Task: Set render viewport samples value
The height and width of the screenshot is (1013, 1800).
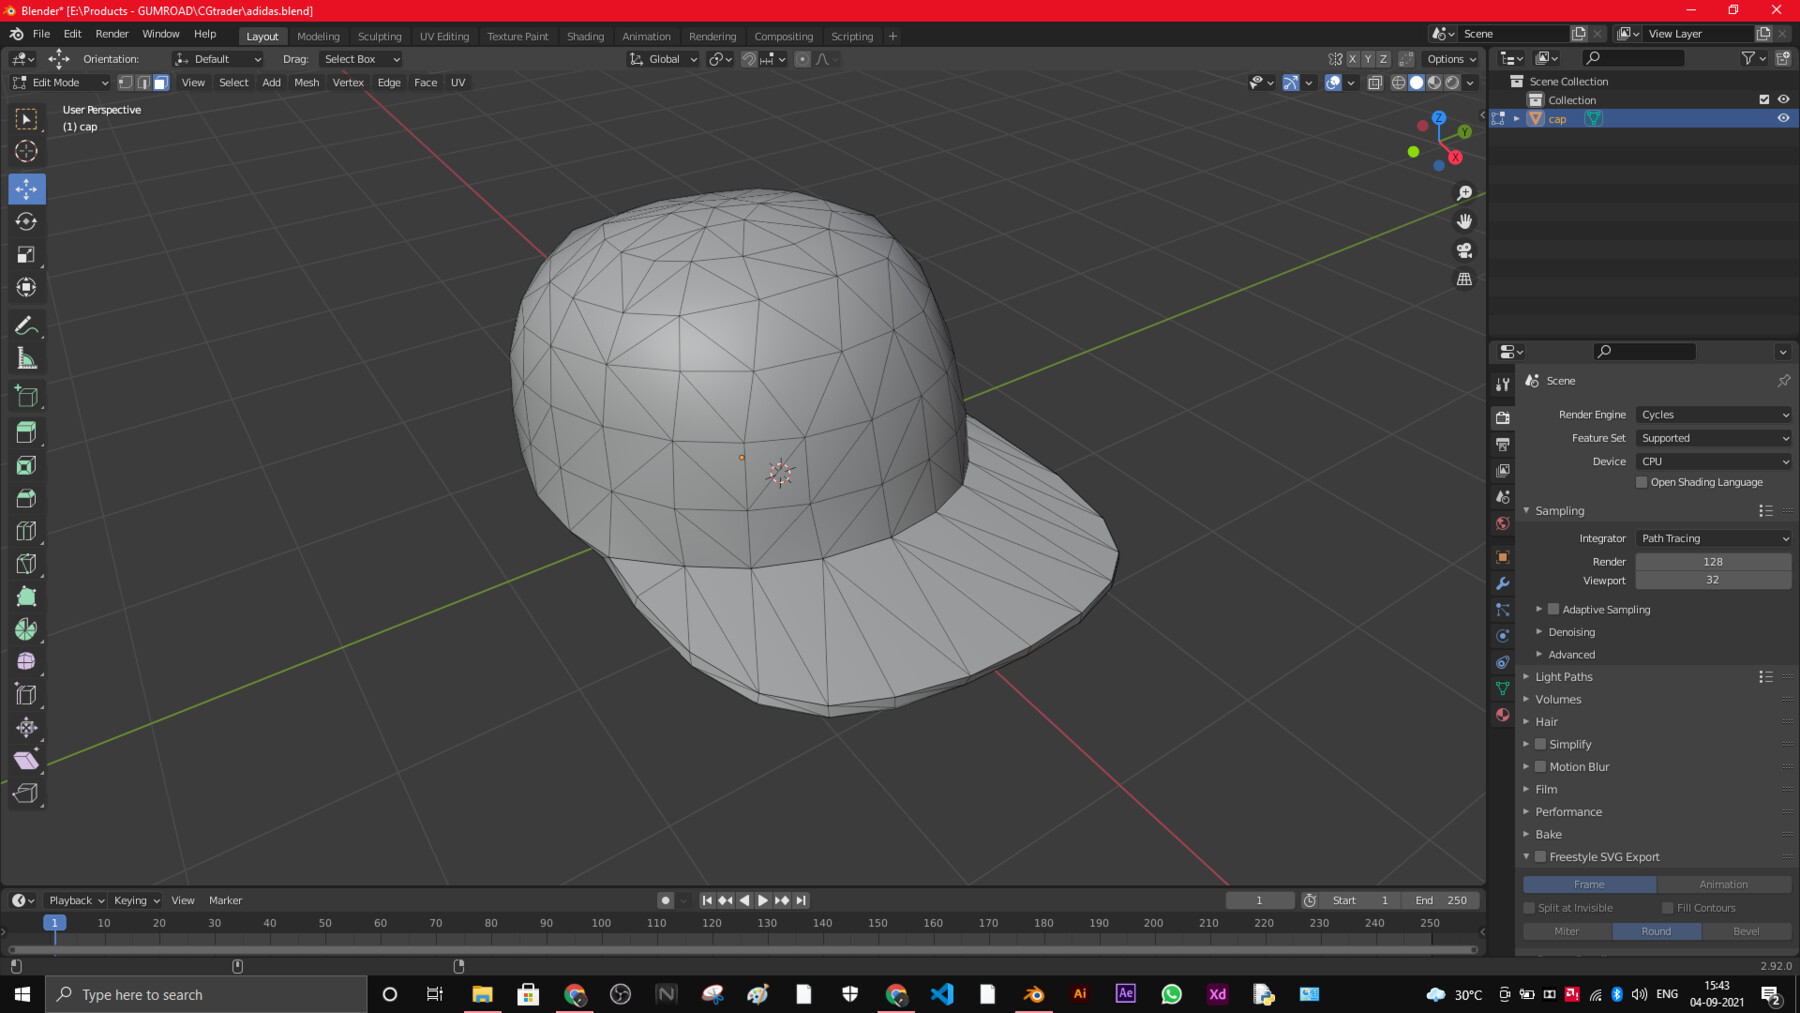Action: (x=1713, y=580)
